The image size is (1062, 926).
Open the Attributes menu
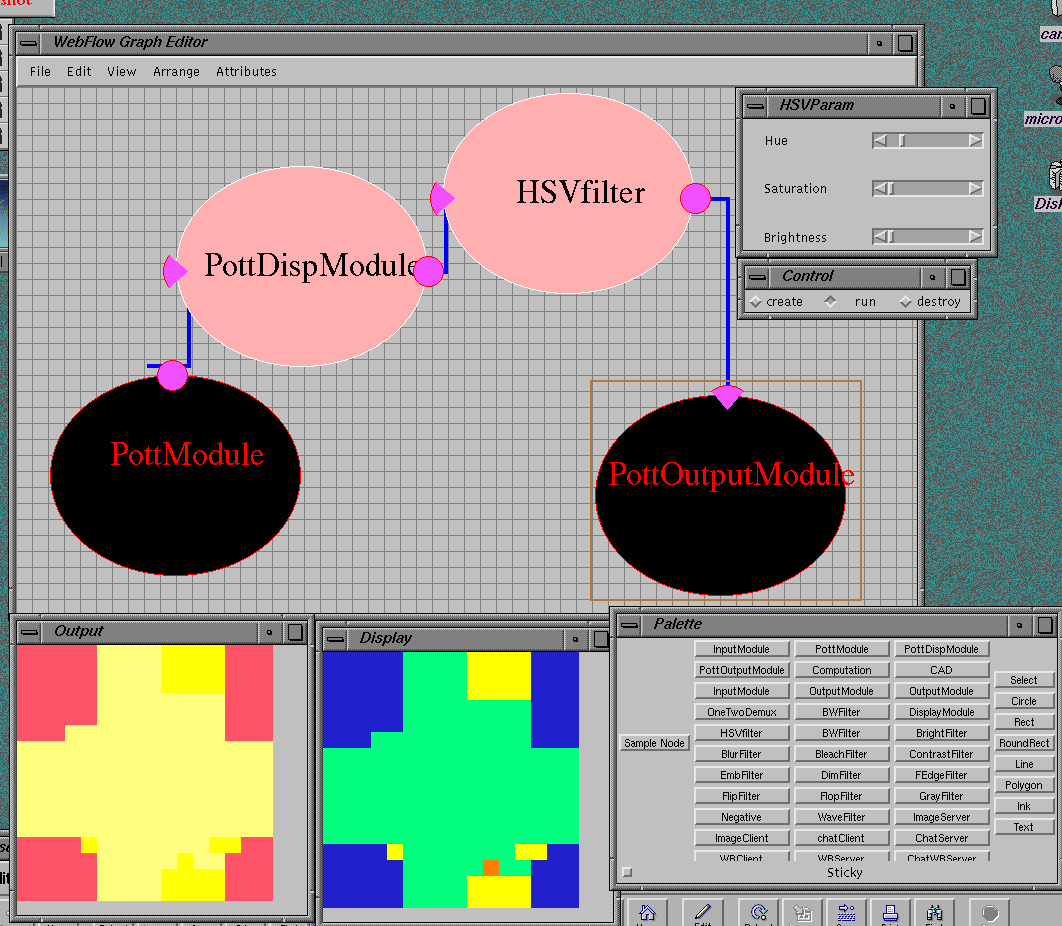pos(247,71)
